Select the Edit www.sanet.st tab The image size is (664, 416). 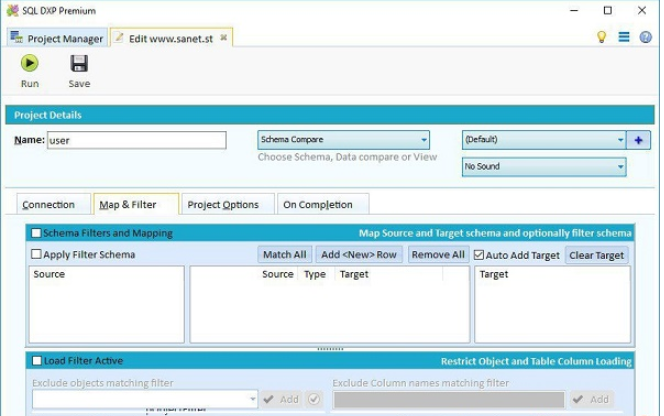point(171,38)
